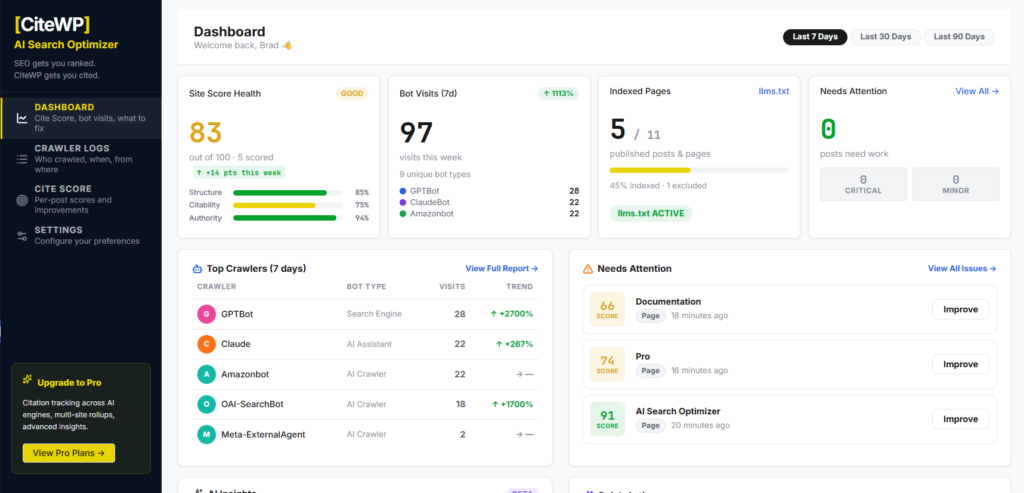This screenshot has height=493, width=1024.
Task: Click the 97 bot visits number
Action: point(417,133)
